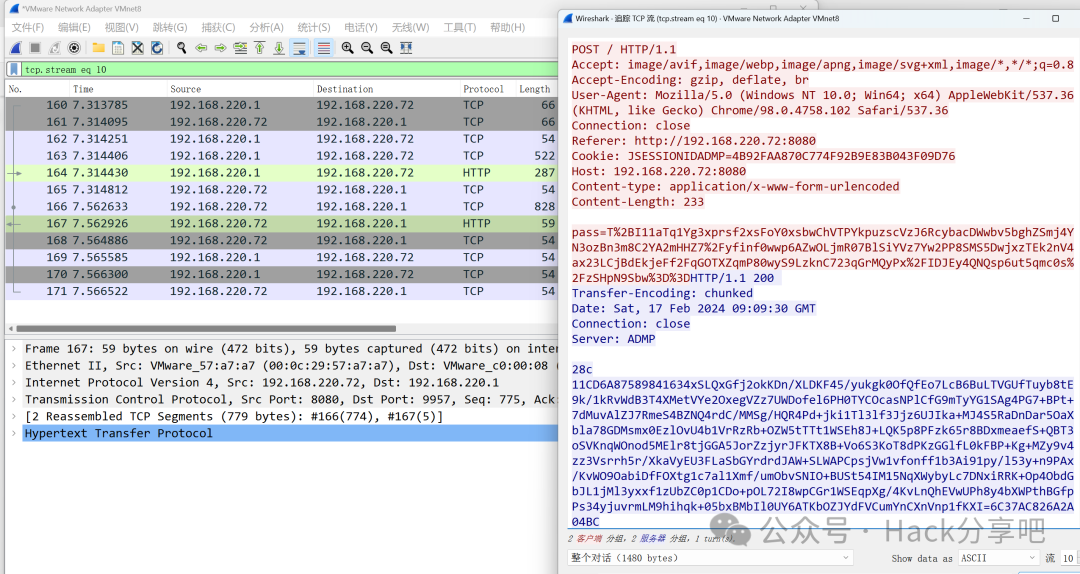This screenshot has width=1080, height=574.
Task: Click the Time column header
Action: [83, 89]
